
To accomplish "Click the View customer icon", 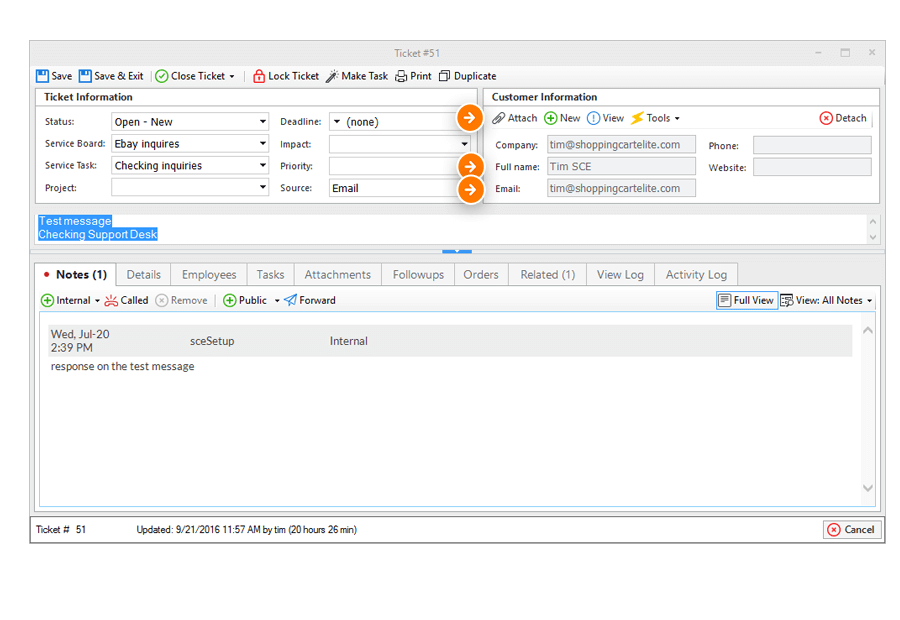I will pos(593,118).
